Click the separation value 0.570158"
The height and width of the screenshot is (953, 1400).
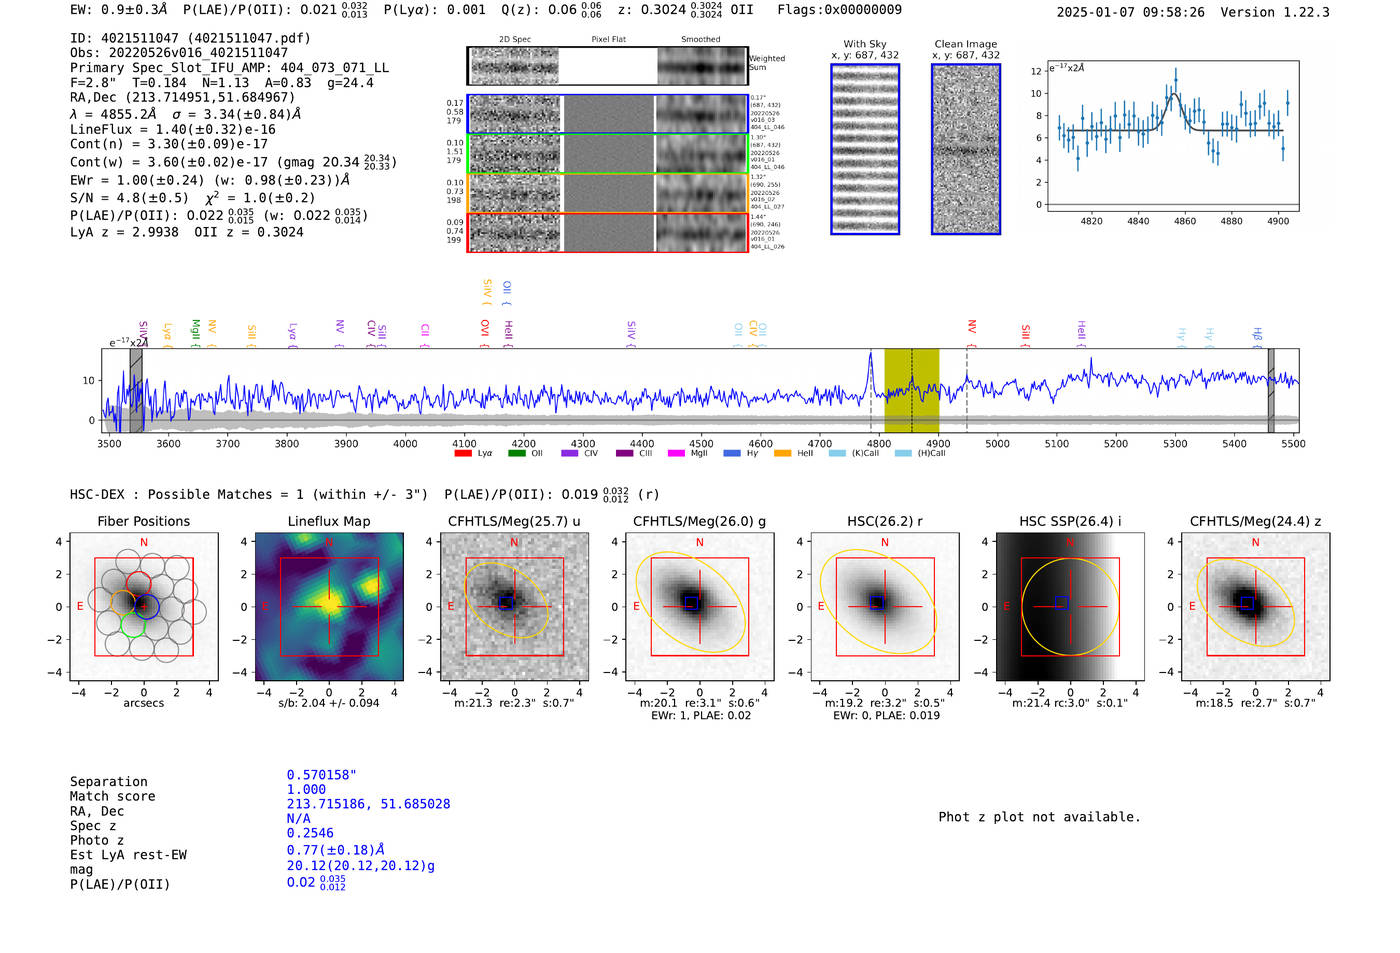[322, 775]
